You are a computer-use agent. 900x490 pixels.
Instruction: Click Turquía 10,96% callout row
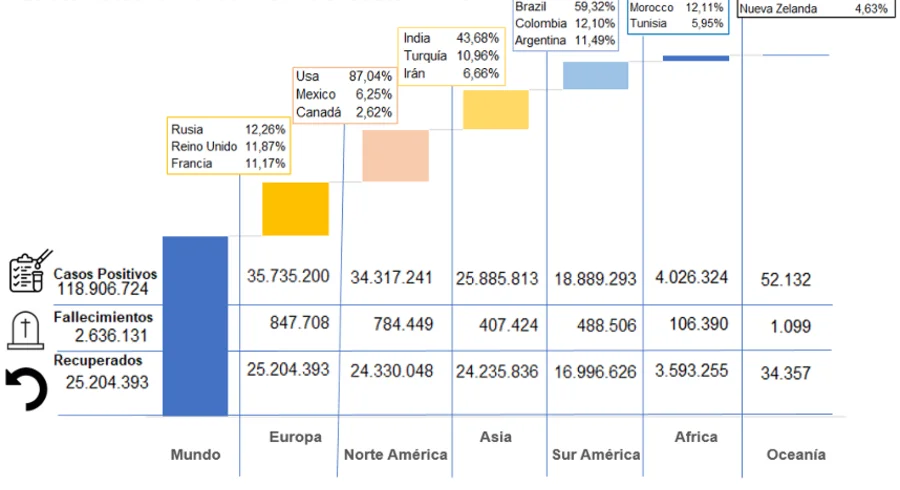[451, 56]
